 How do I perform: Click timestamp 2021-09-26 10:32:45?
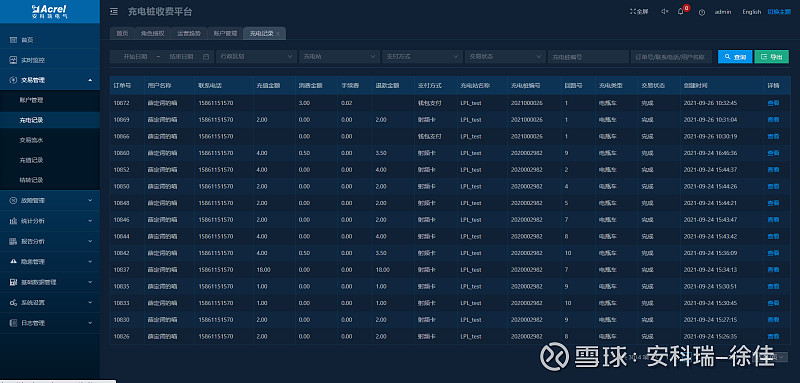710,103
